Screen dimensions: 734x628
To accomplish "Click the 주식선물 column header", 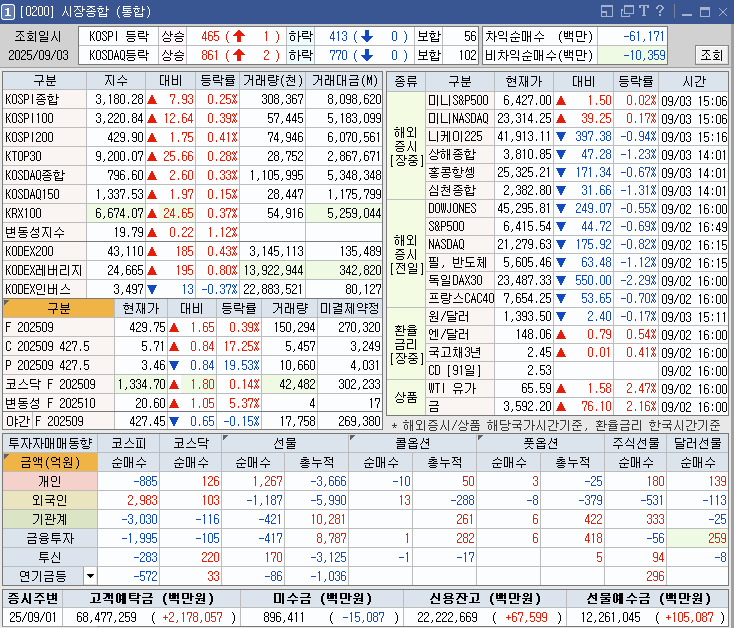I will [x=635, y=443].
